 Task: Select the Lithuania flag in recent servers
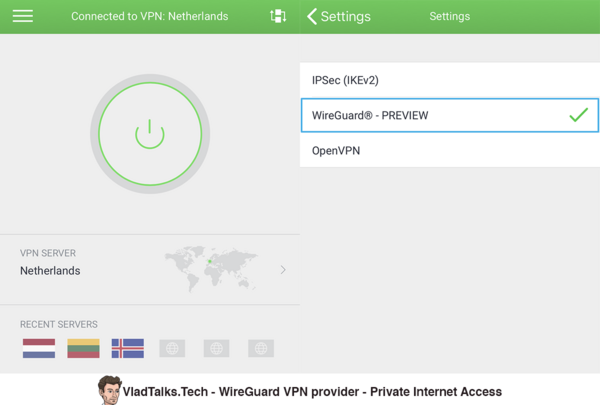pyautogui.click(x=83, y=348)
